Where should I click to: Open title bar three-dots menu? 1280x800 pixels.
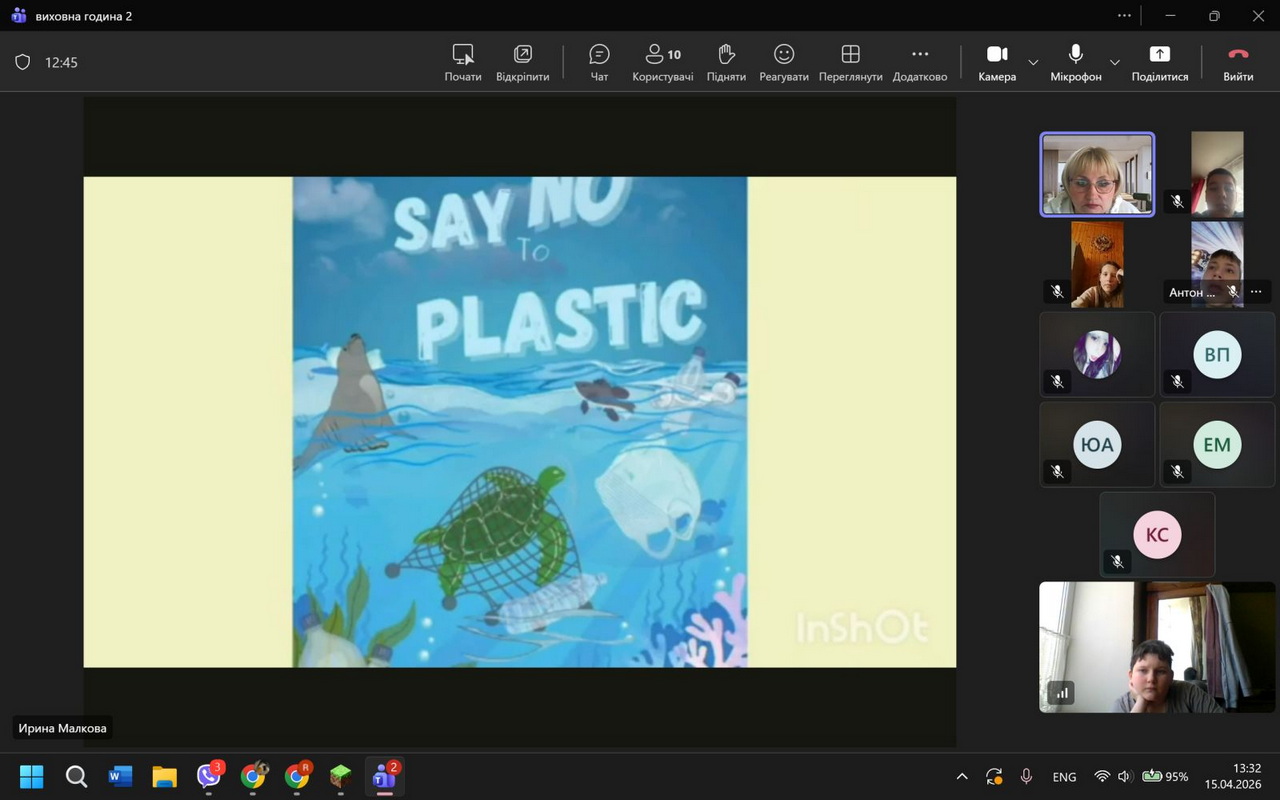tap(1124, 16)
